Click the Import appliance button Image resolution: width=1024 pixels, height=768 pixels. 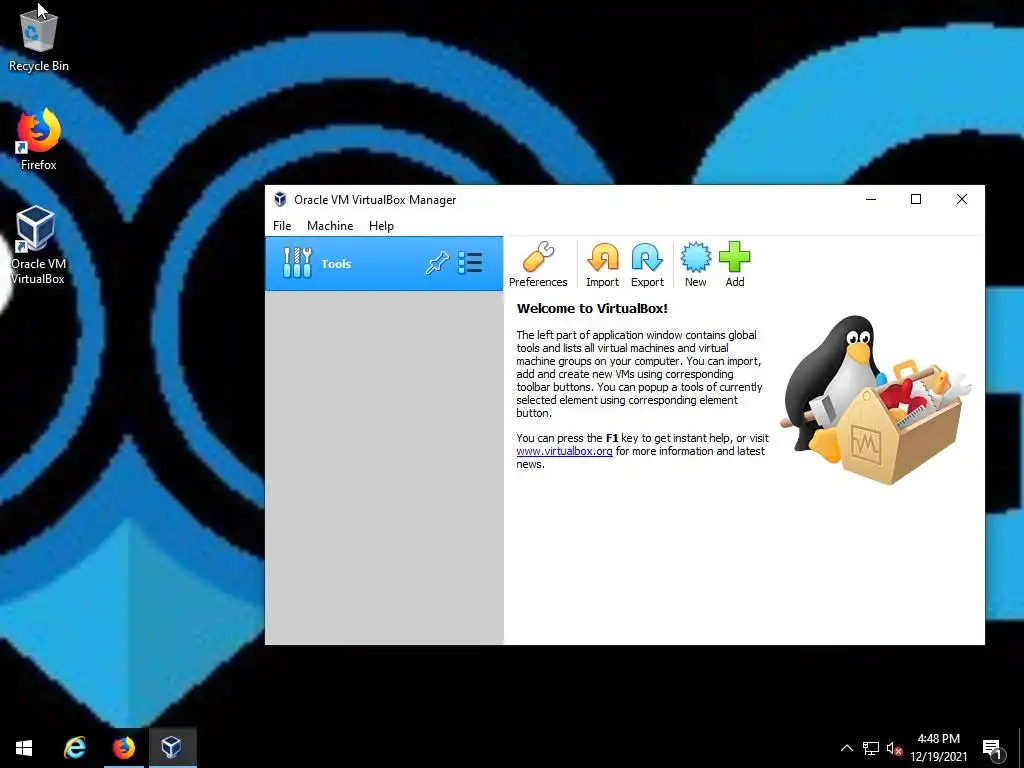pyautogui.click(x=602, y=264)
